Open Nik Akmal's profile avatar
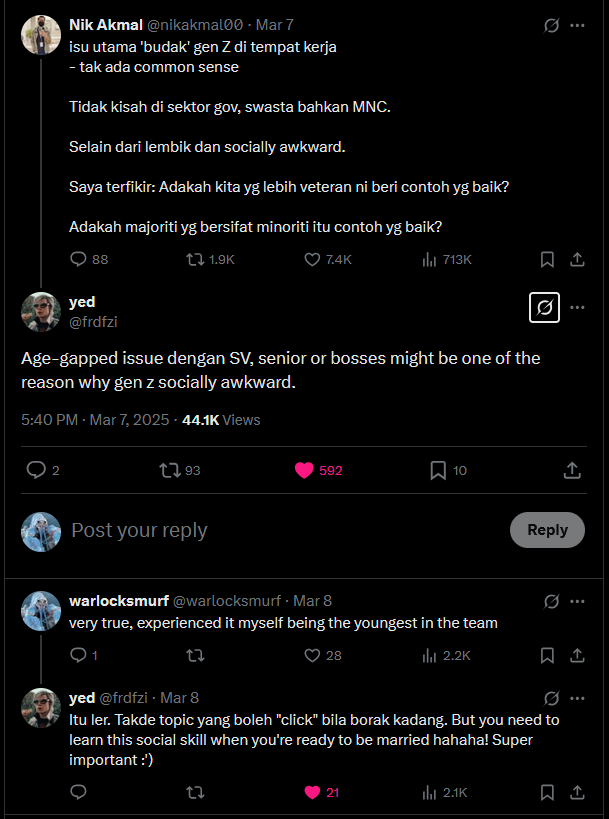This screenshot has height=819, width=609. [x=39, y=34]
